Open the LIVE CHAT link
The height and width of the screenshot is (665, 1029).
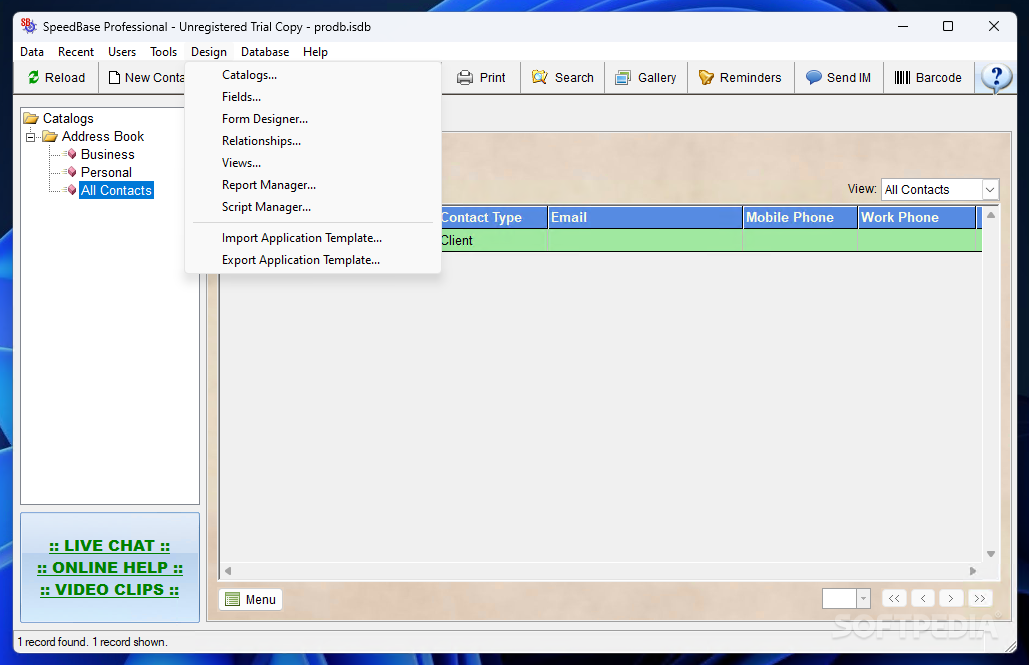[x=110, y=546]
